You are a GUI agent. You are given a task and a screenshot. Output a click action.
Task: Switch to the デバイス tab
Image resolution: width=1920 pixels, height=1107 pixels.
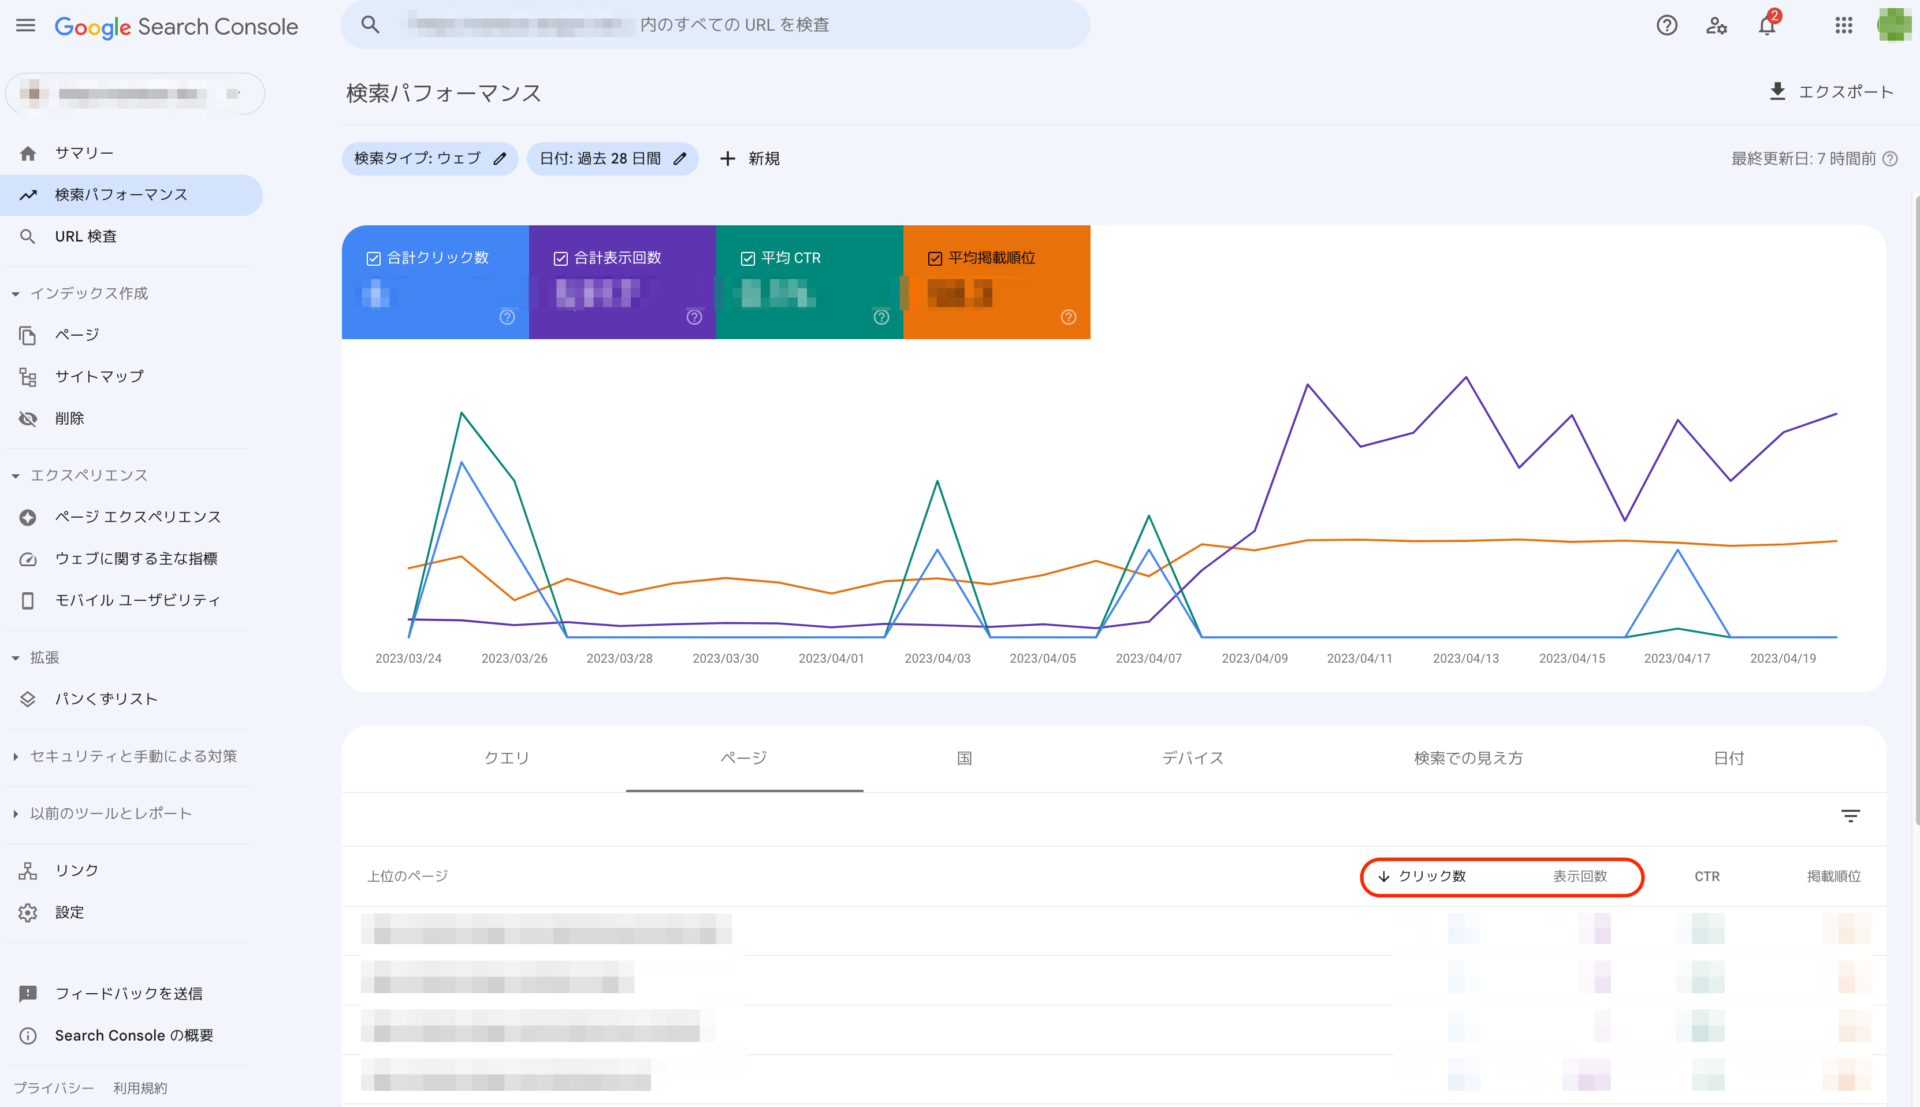(x=1193, y=758)
